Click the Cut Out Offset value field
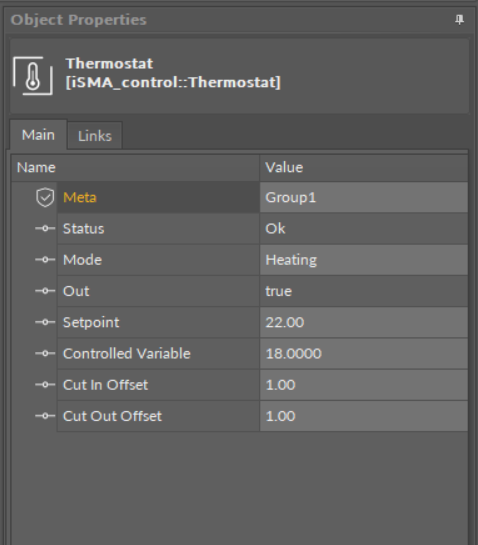The image size is (478, 545). [364, 416]
